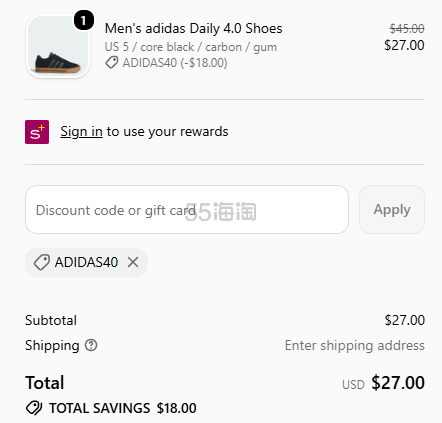
Task: Click the crossed-out $45.00 original price
Action: pos(407,29)
